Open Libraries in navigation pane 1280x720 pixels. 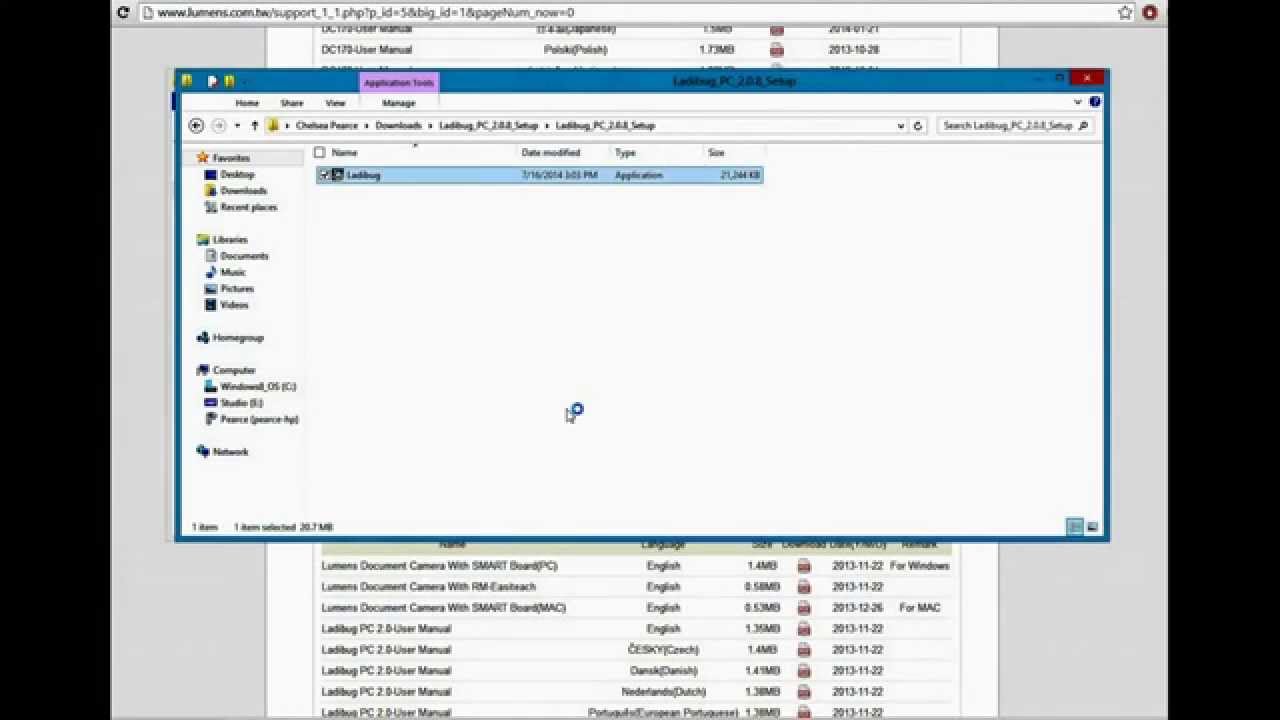click(x=229, y=239)
